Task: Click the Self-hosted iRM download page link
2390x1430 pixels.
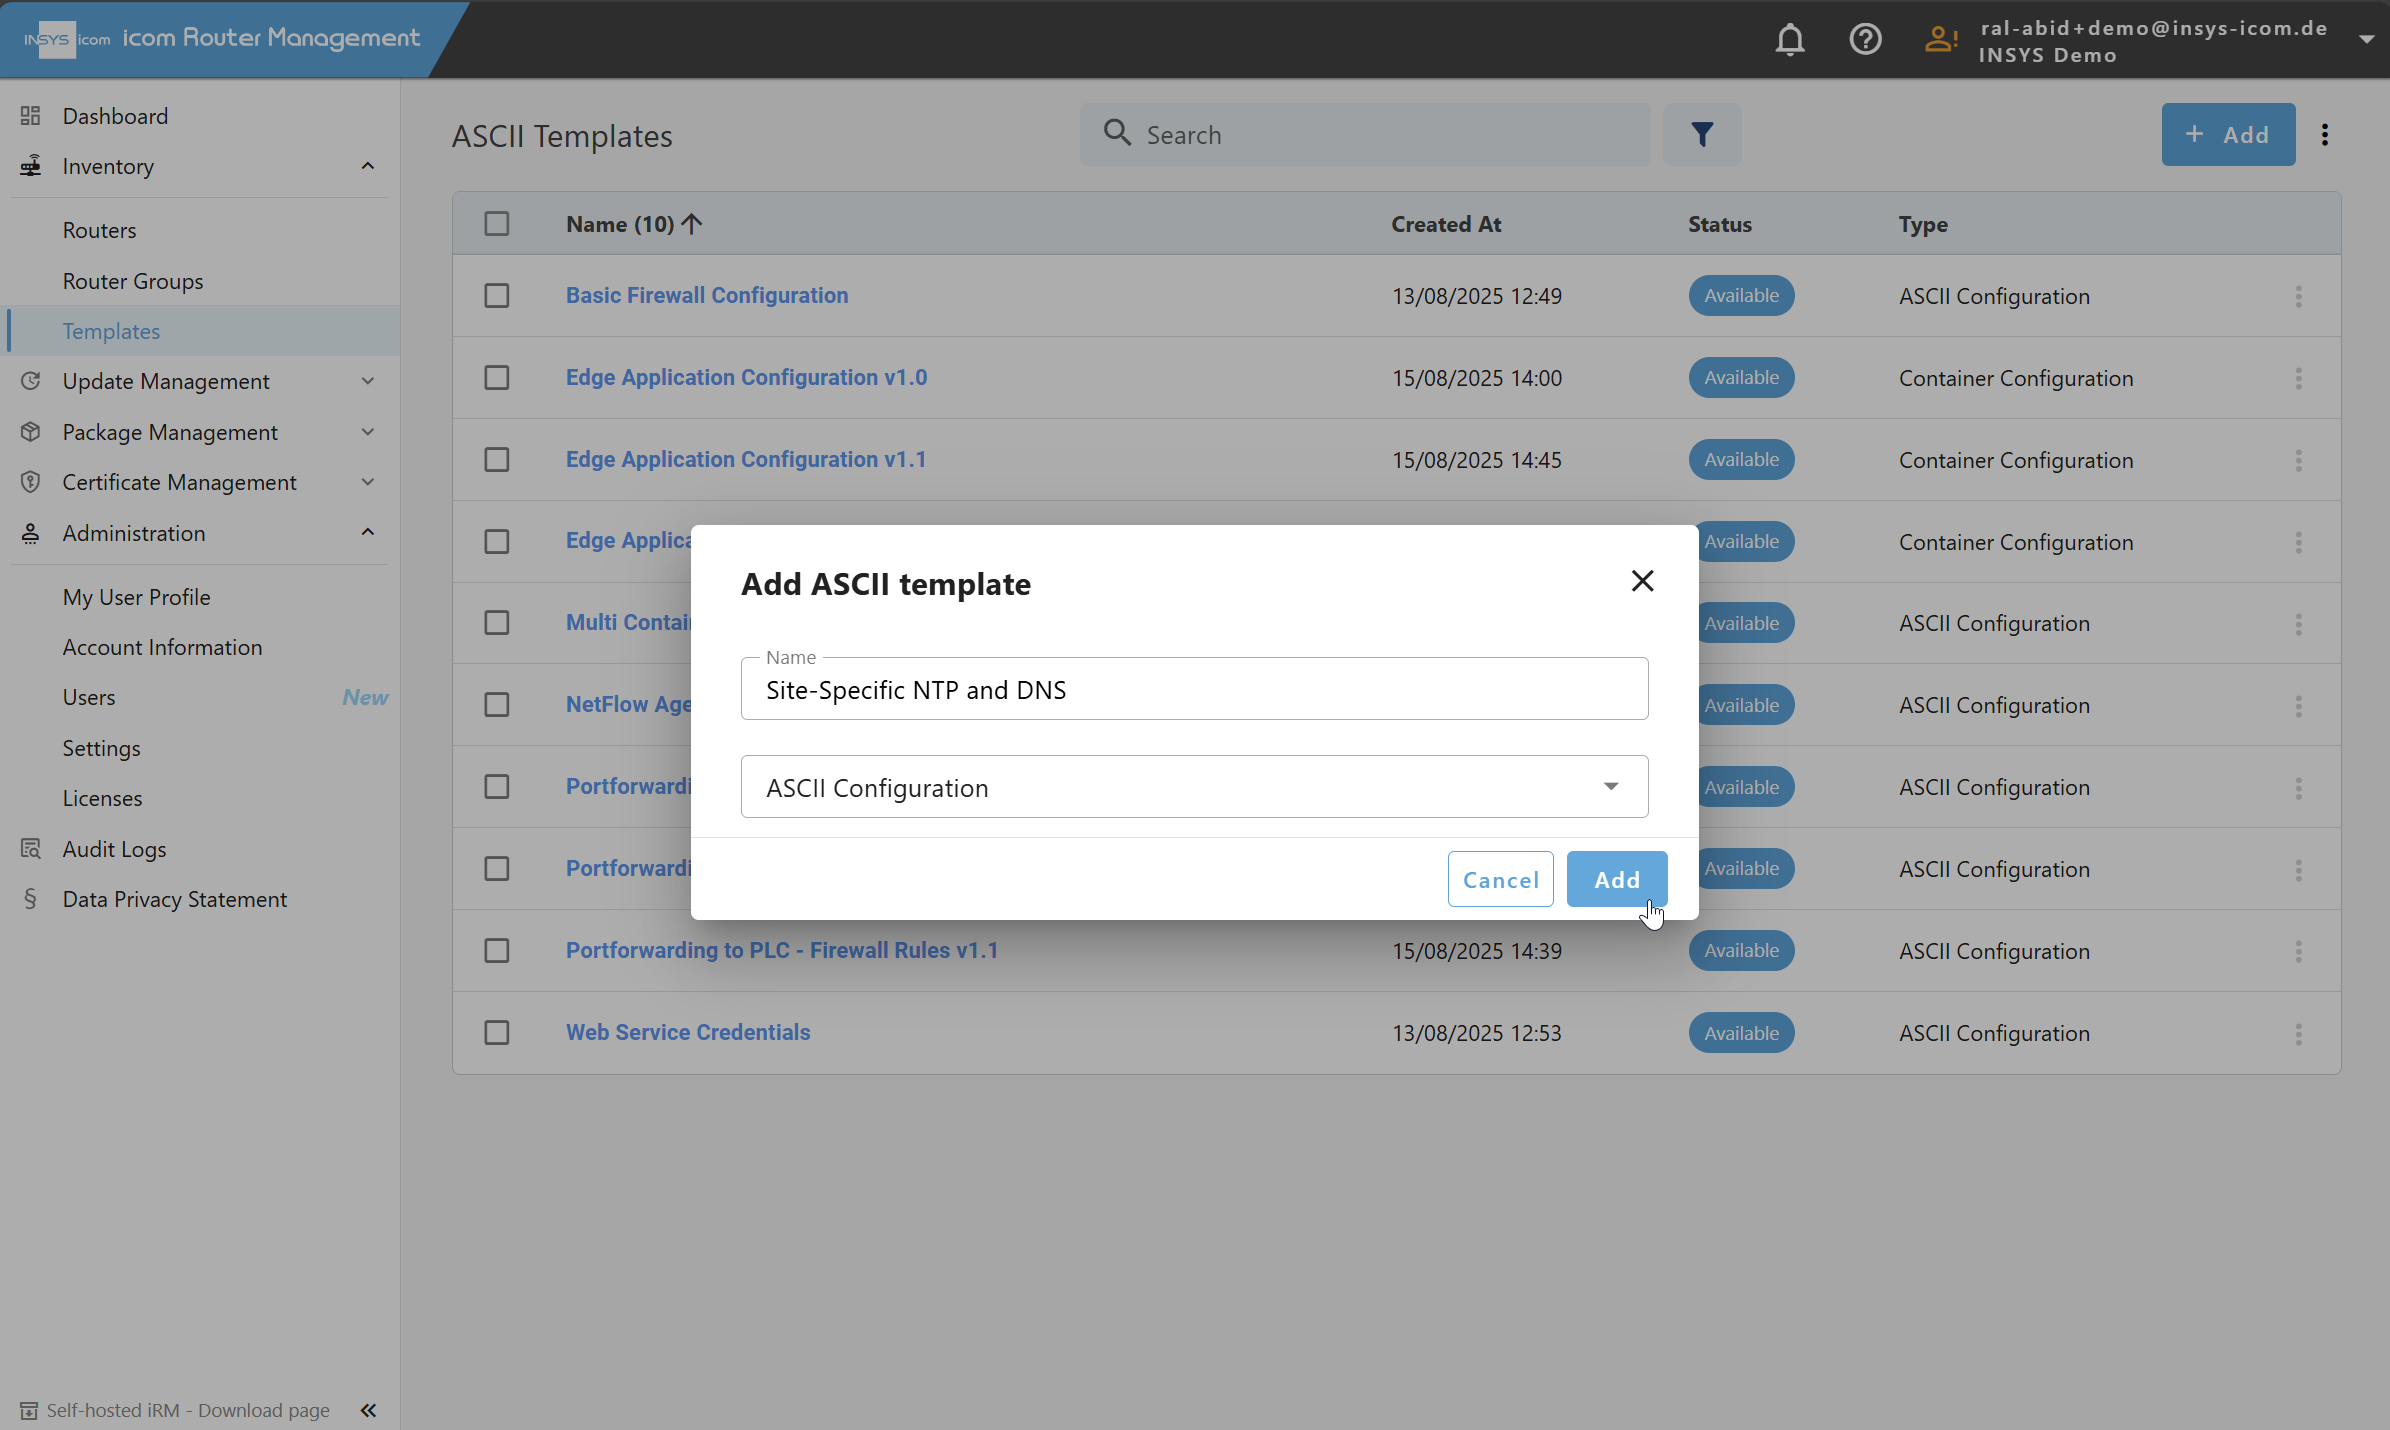Action: (x=188, y=1410)
